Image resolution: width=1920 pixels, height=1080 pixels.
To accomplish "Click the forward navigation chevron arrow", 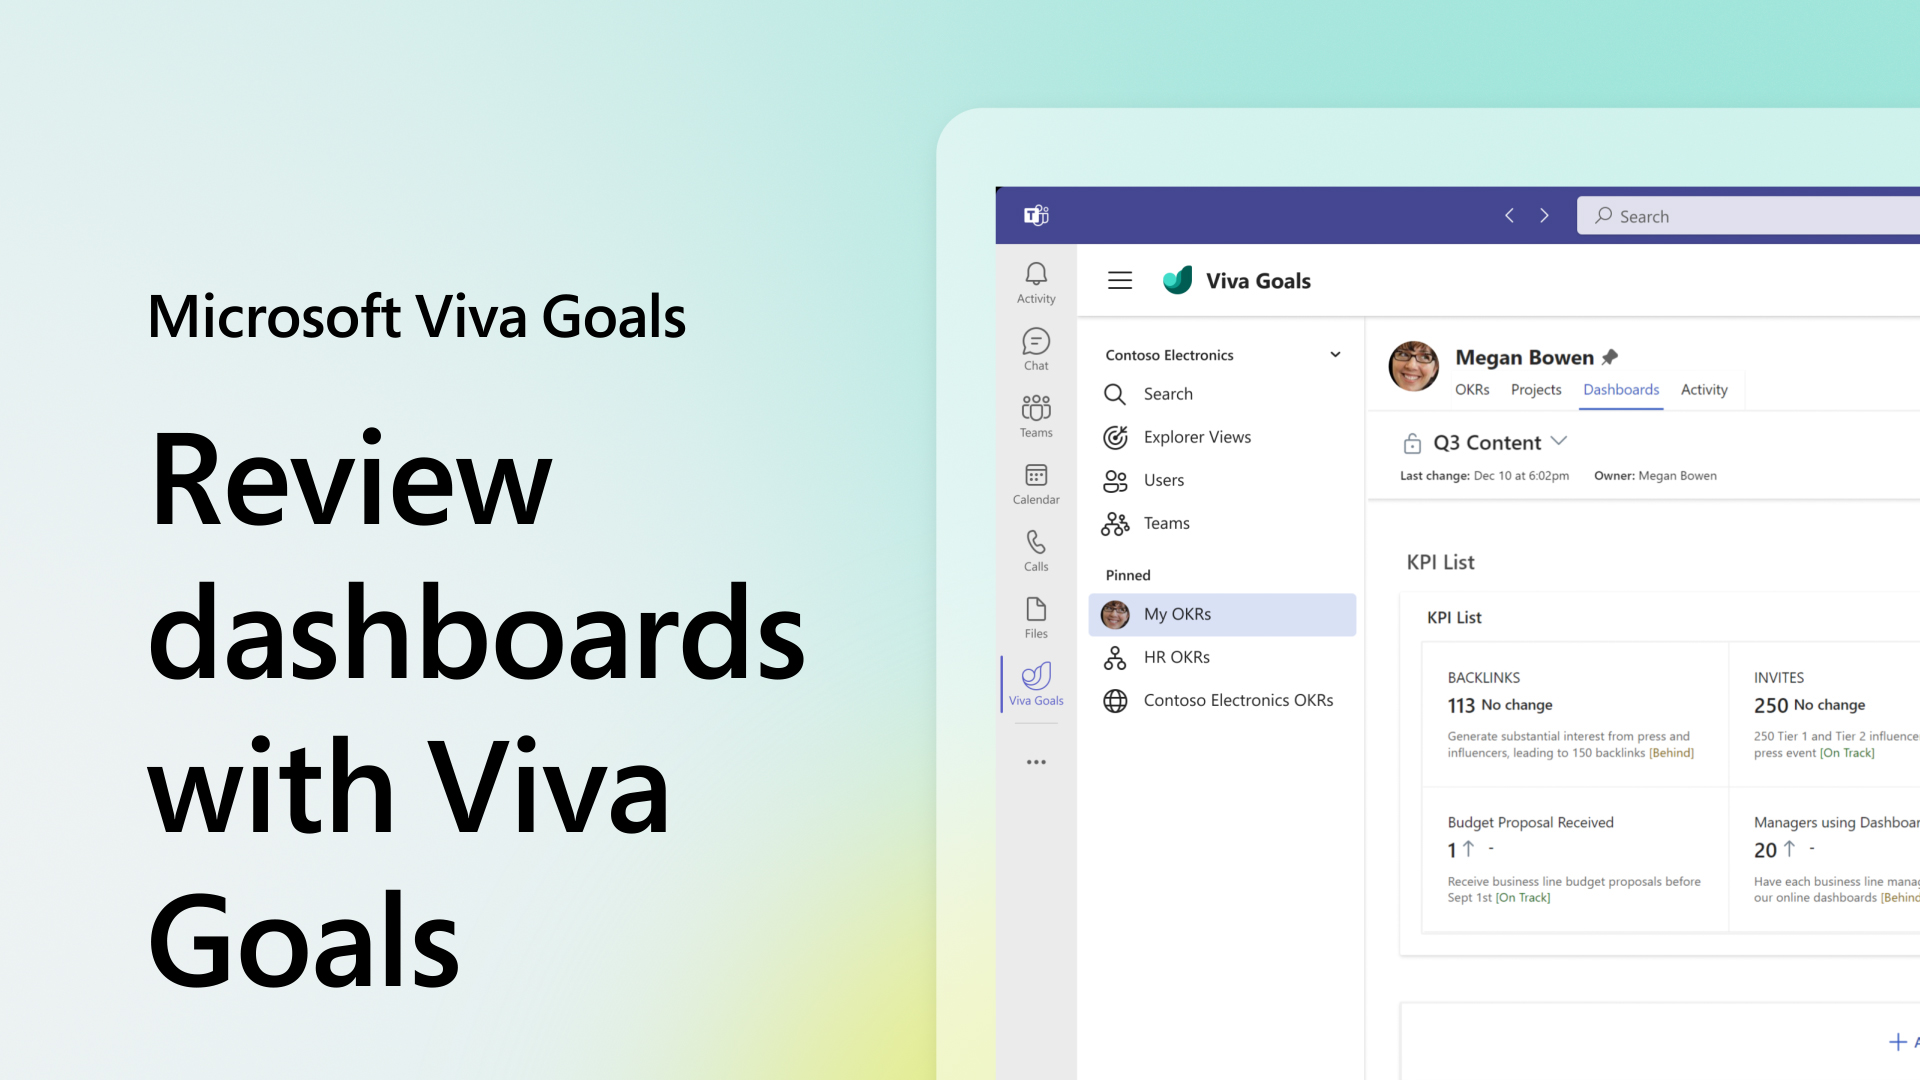I will click(x=1544, y=215).
